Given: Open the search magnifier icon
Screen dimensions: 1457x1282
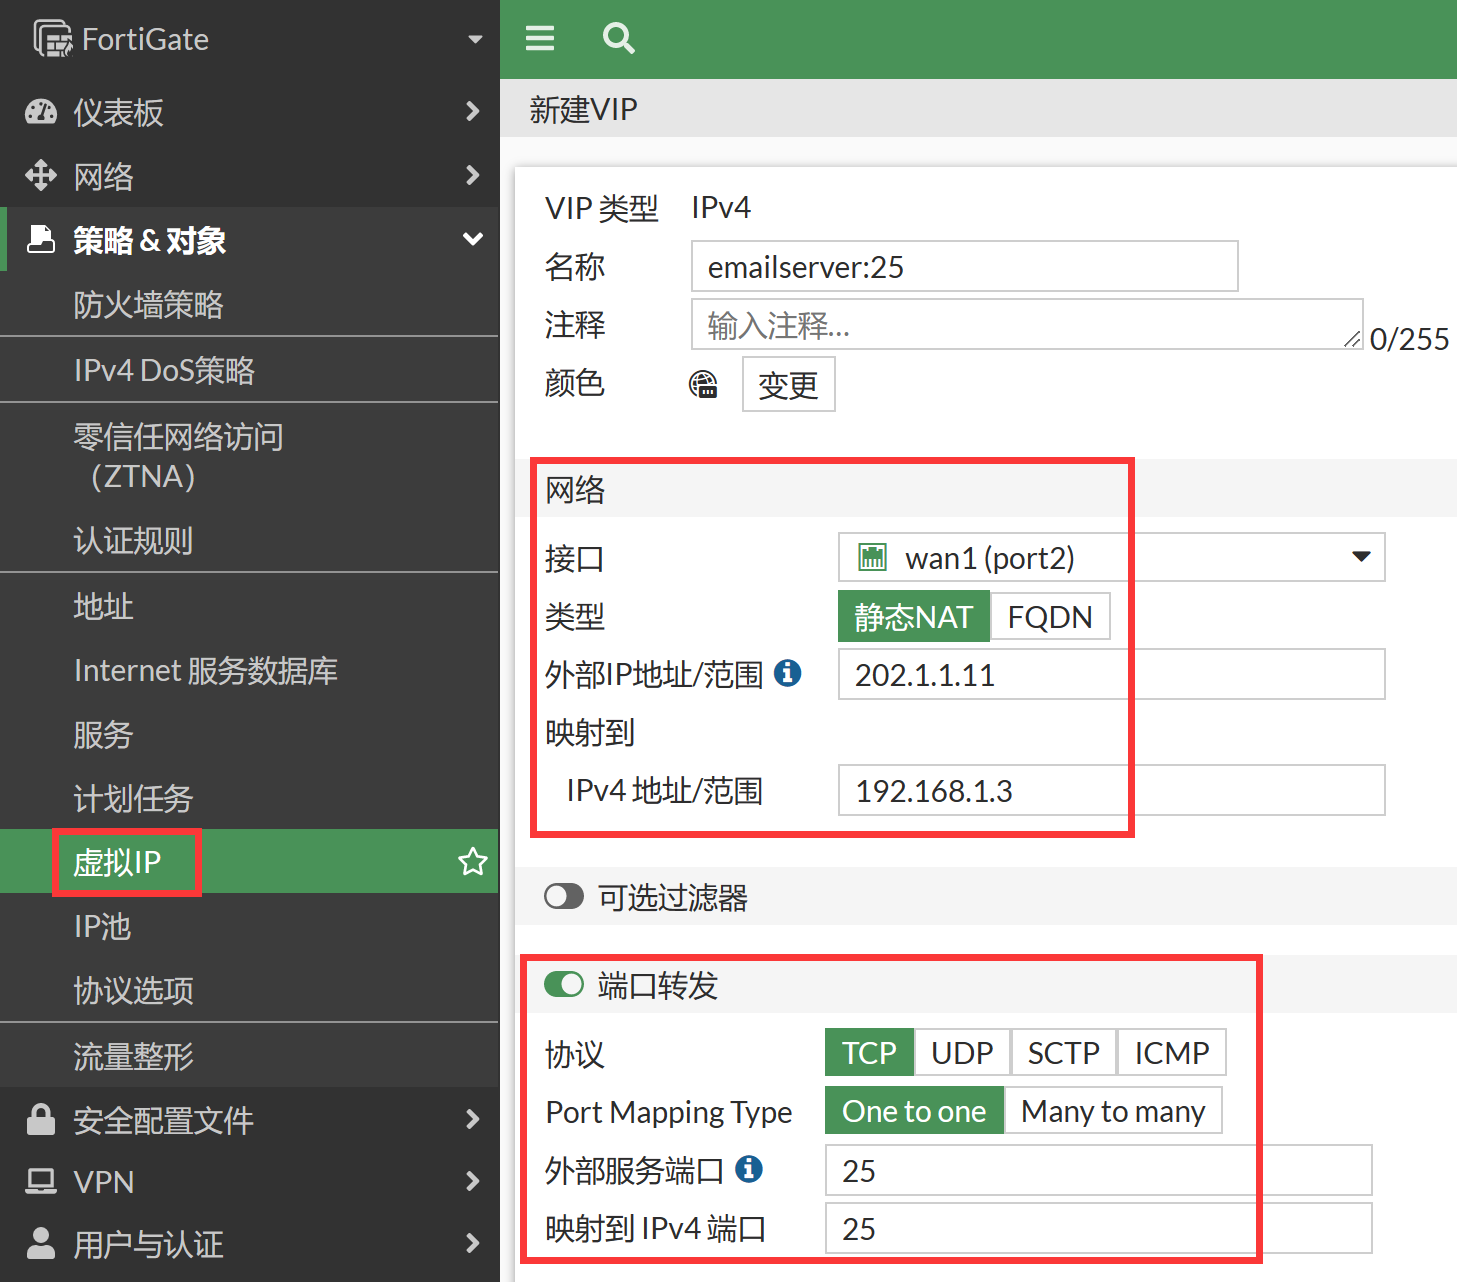Looking at the screenshot, I should tap(618, 39).
